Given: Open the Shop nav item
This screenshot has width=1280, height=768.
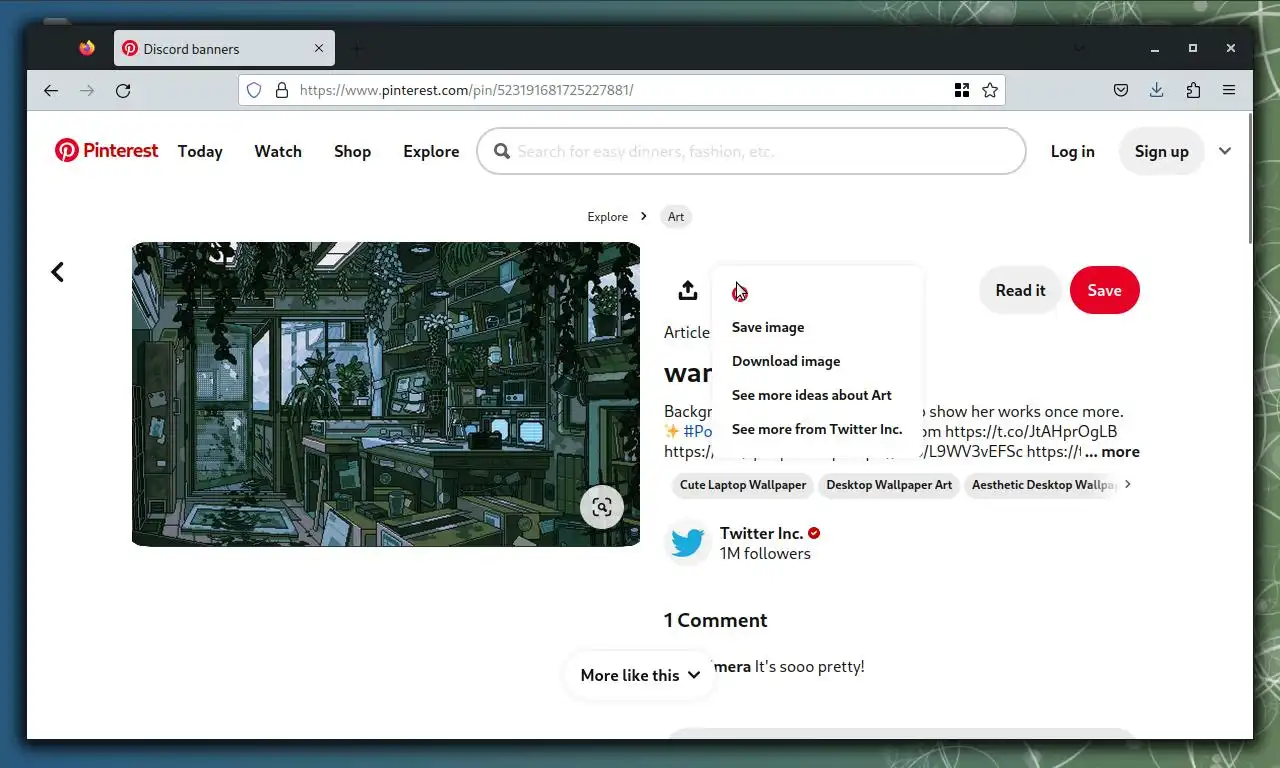Looking at the screenshot, I should (x=352, y=151).
